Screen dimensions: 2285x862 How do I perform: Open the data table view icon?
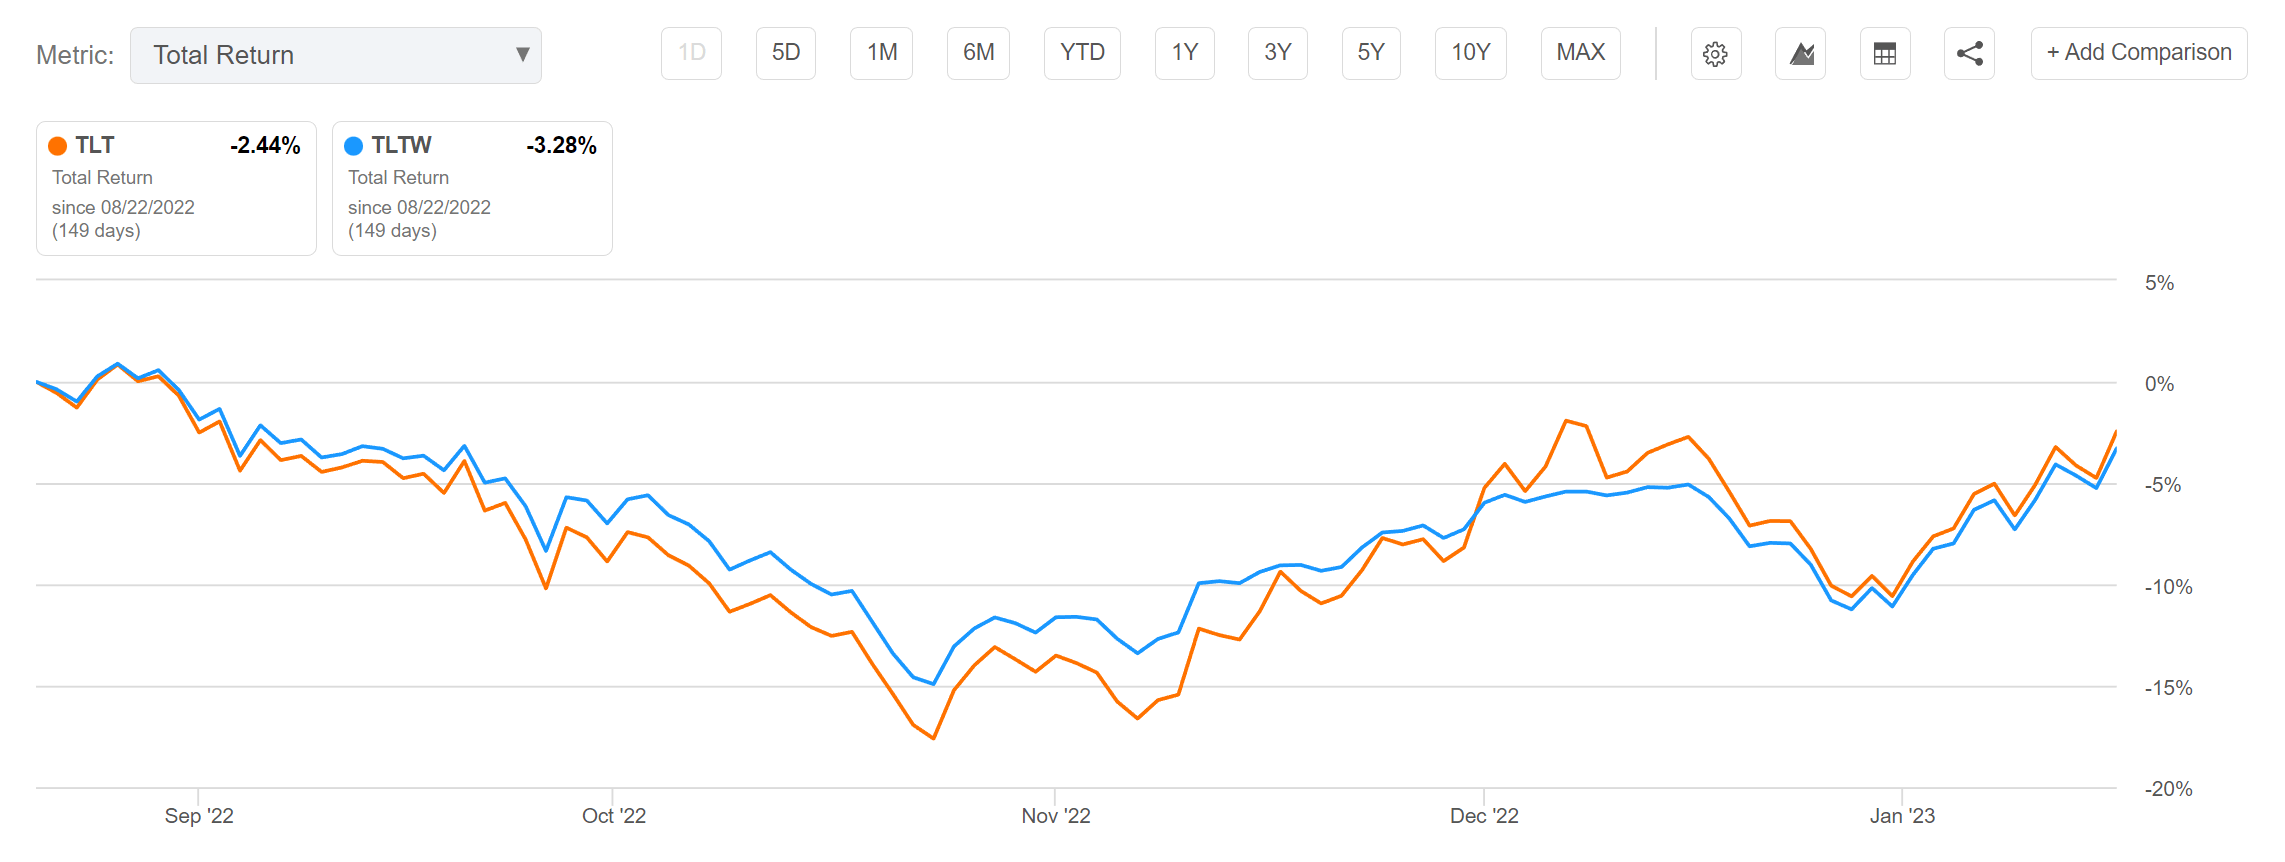(1885, 54)
